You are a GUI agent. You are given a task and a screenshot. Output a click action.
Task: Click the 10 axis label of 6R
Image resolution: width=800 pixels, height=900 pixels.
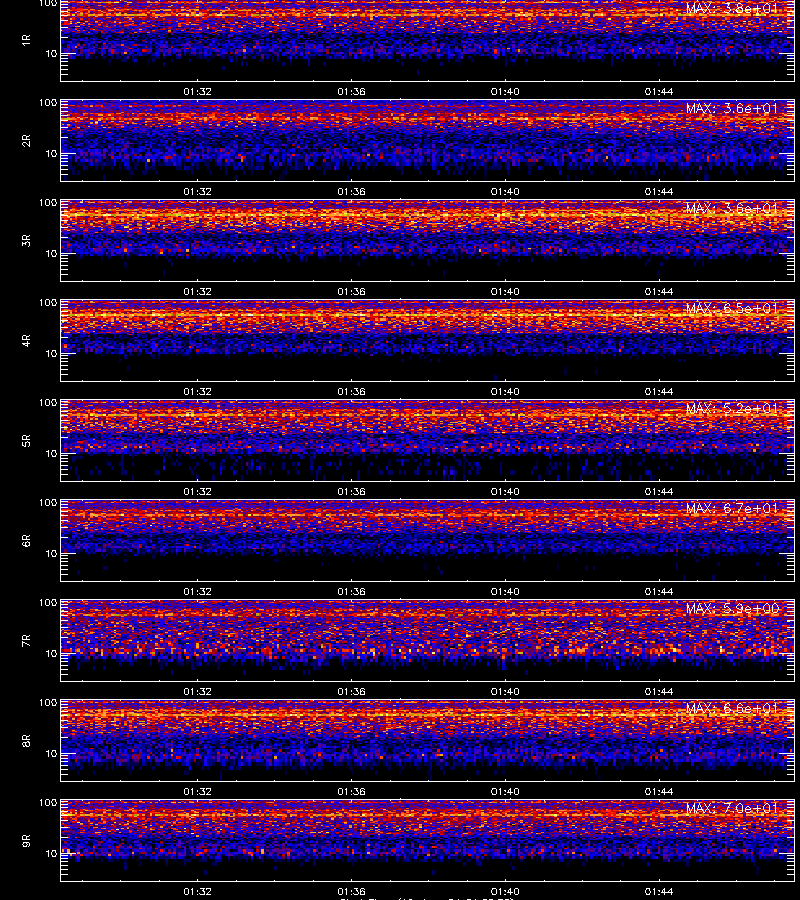[51, 554]
